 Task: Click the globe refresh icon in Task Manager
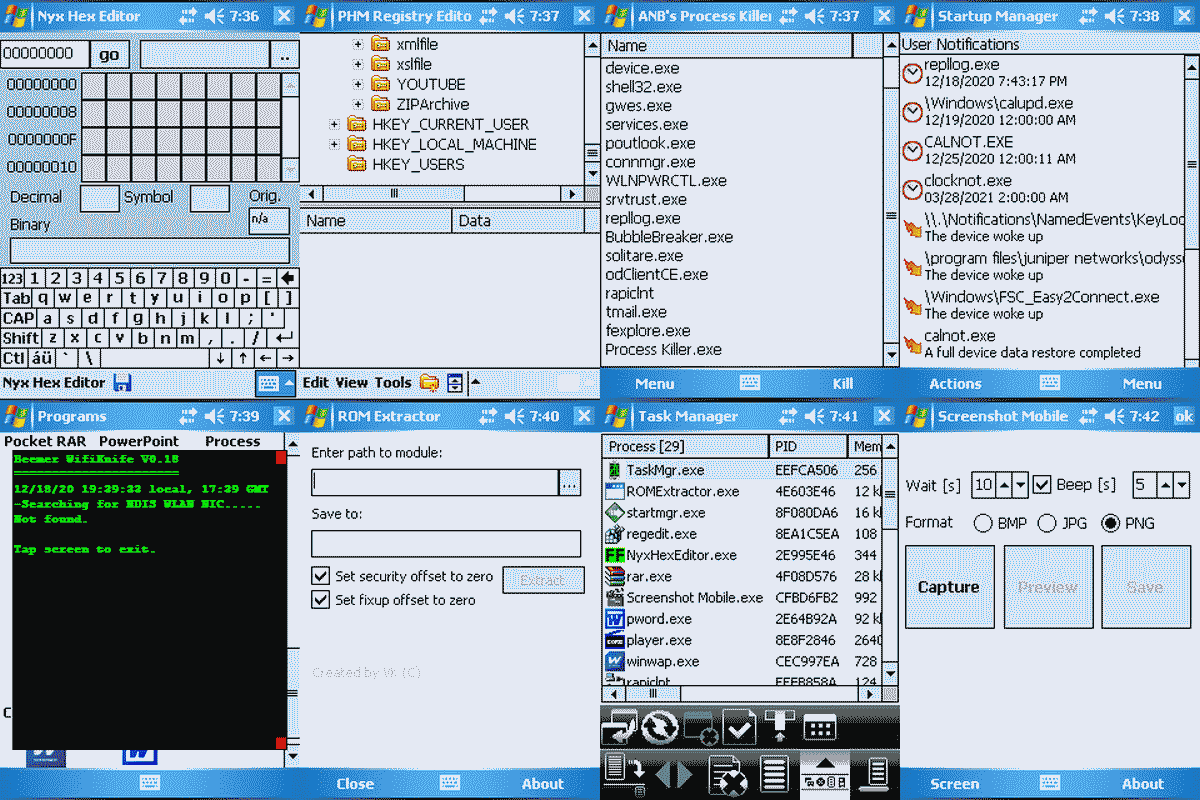click(x=660, y=727)
